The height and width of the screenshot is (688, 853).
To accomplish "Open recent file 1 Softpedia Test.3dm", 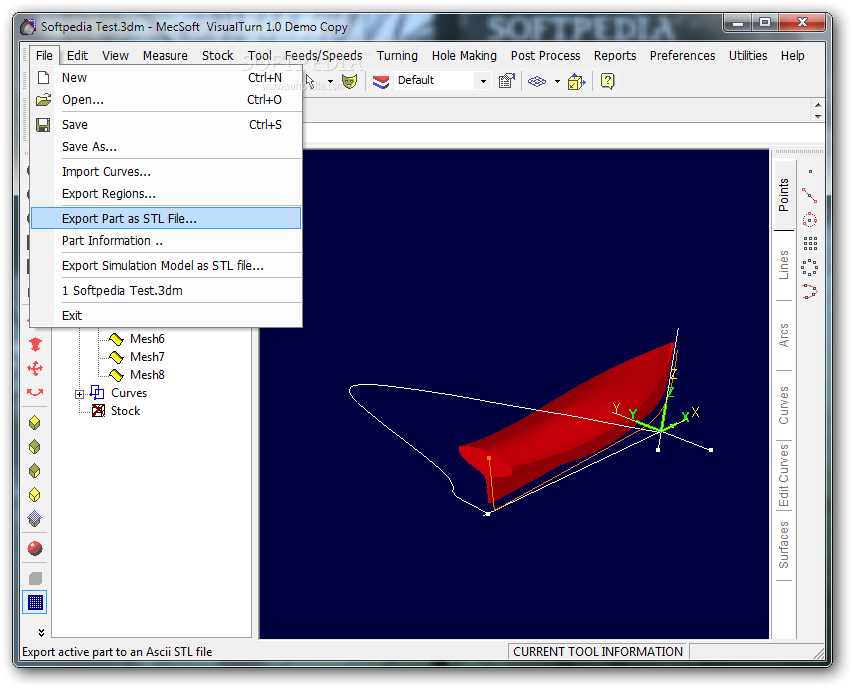I will 166,290.
